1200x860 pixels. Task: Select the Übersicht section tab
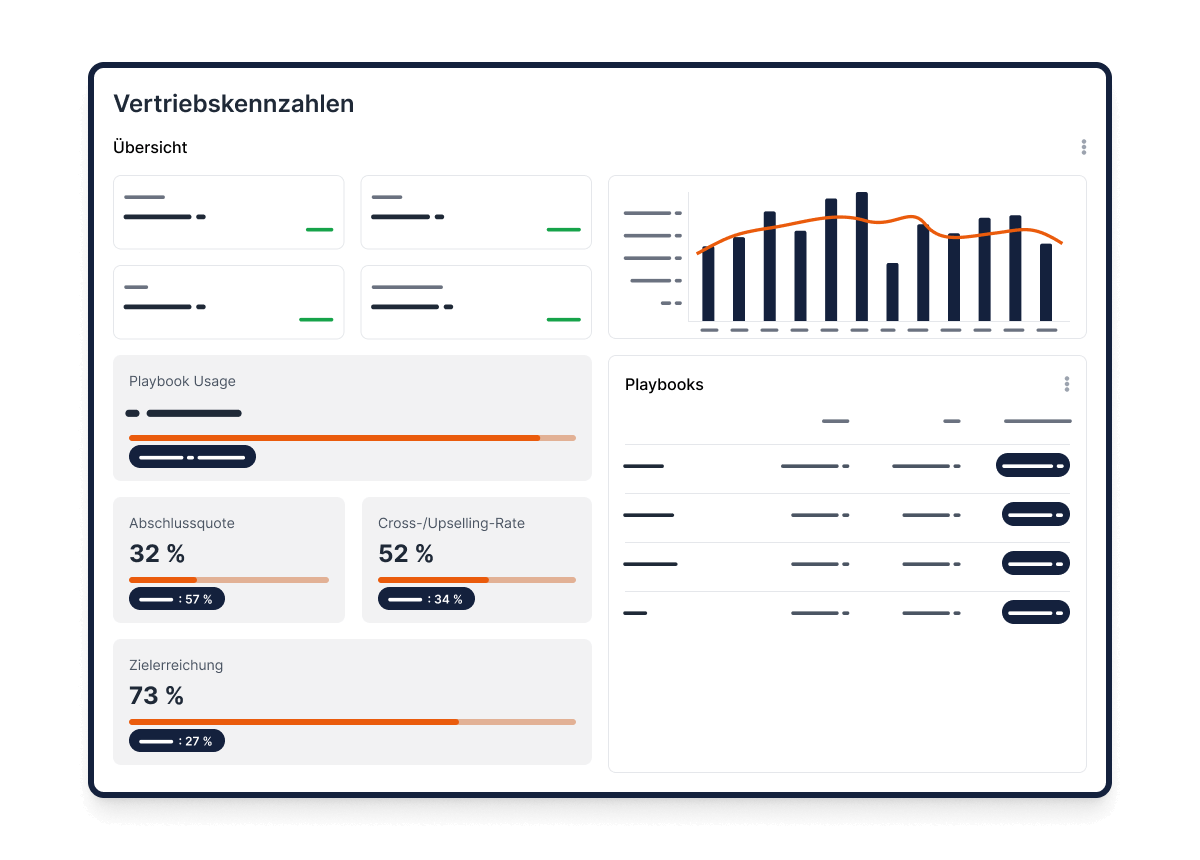pyautogui.click(x=150, y=147)
